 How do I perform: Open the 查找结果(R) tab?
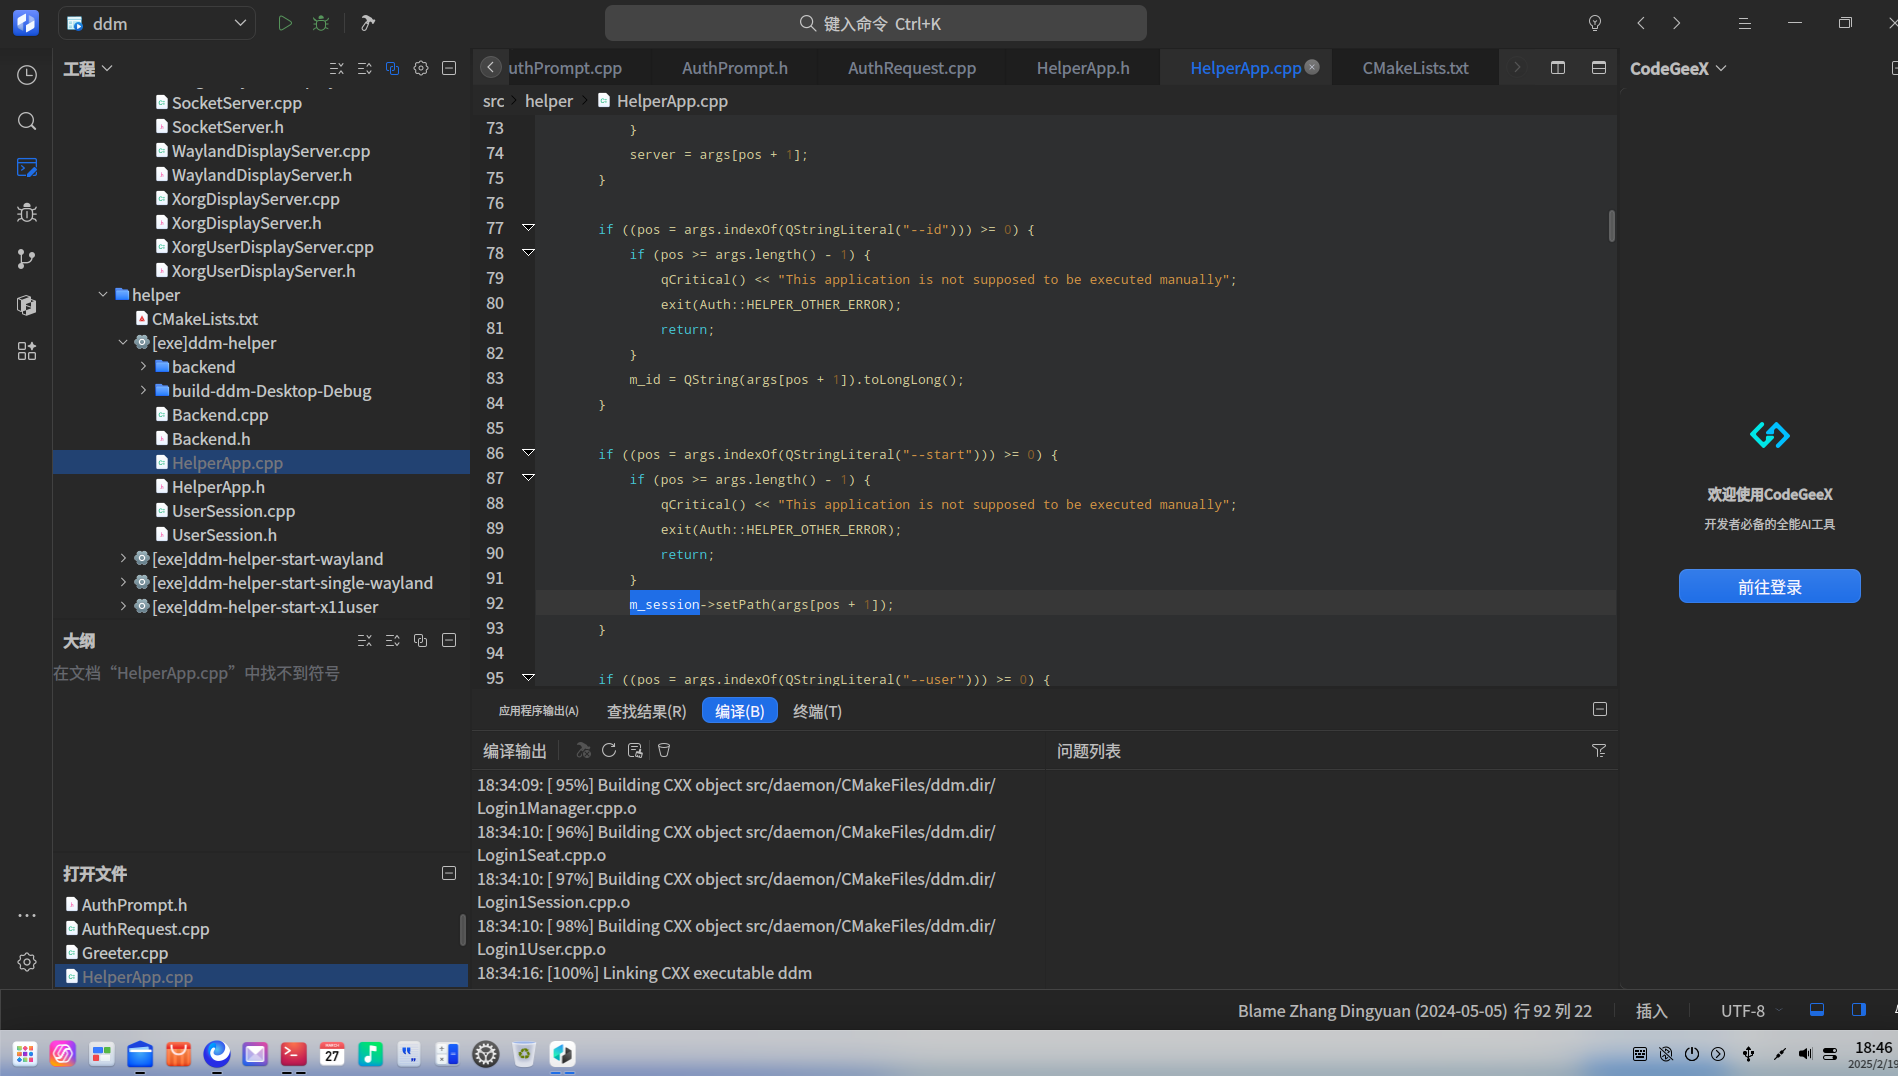[646, 711]
